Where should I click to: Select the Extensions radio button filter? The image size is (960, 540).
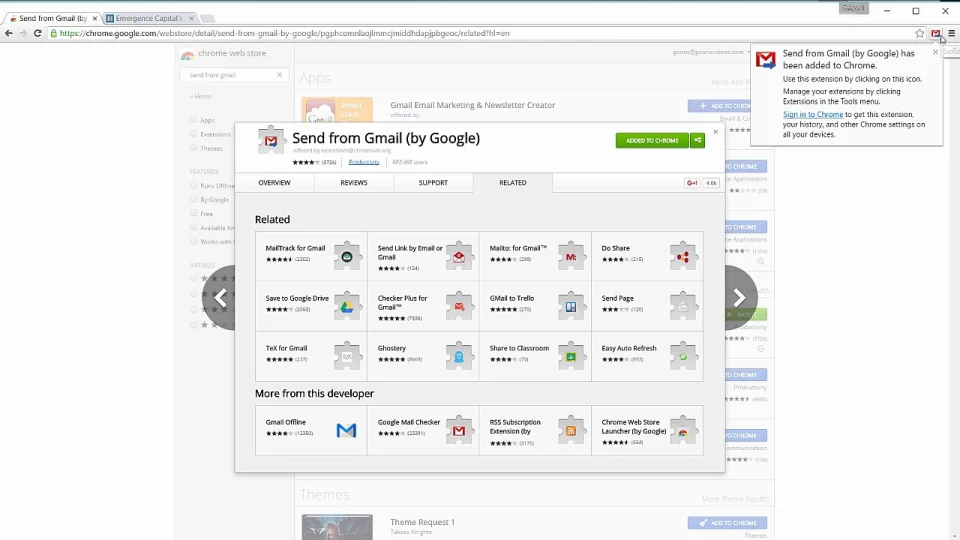coord(194,134)
